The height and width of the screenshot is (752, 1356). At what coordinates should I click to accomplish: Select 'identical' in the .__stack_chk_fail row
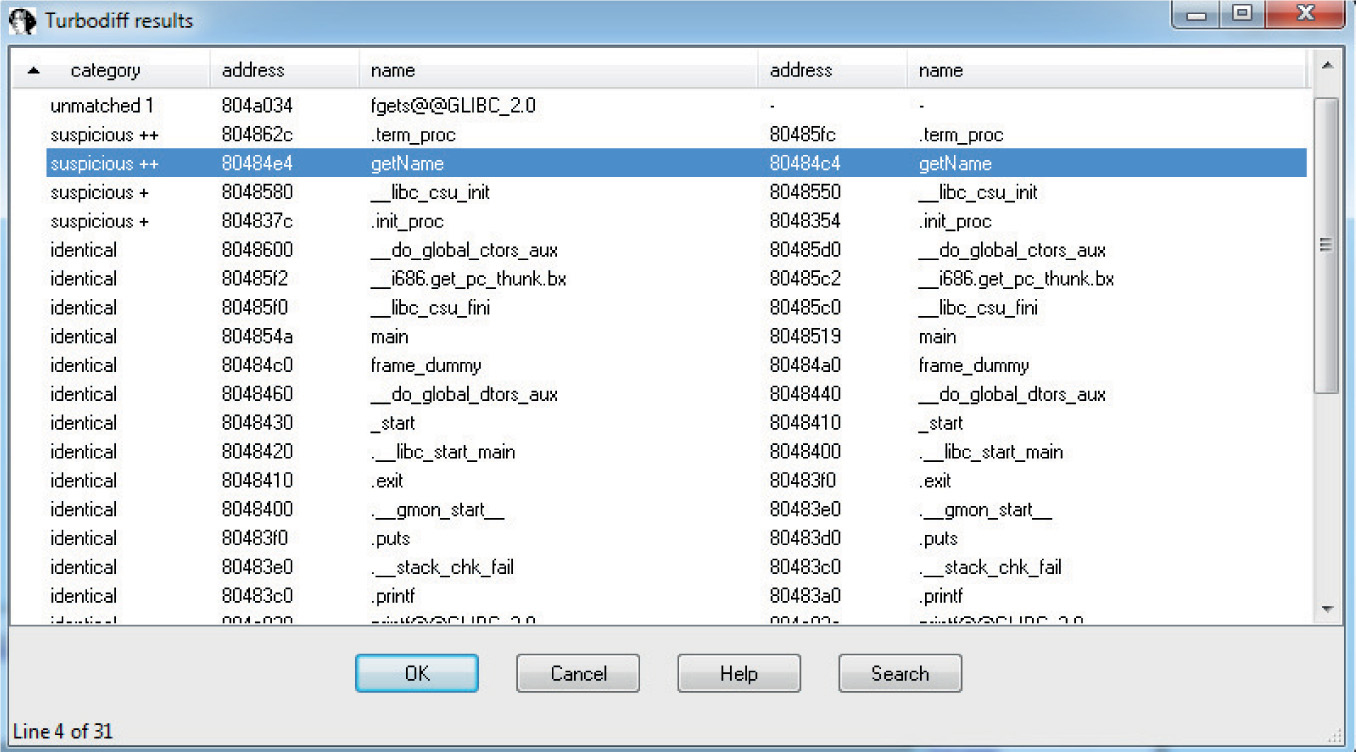83,568
